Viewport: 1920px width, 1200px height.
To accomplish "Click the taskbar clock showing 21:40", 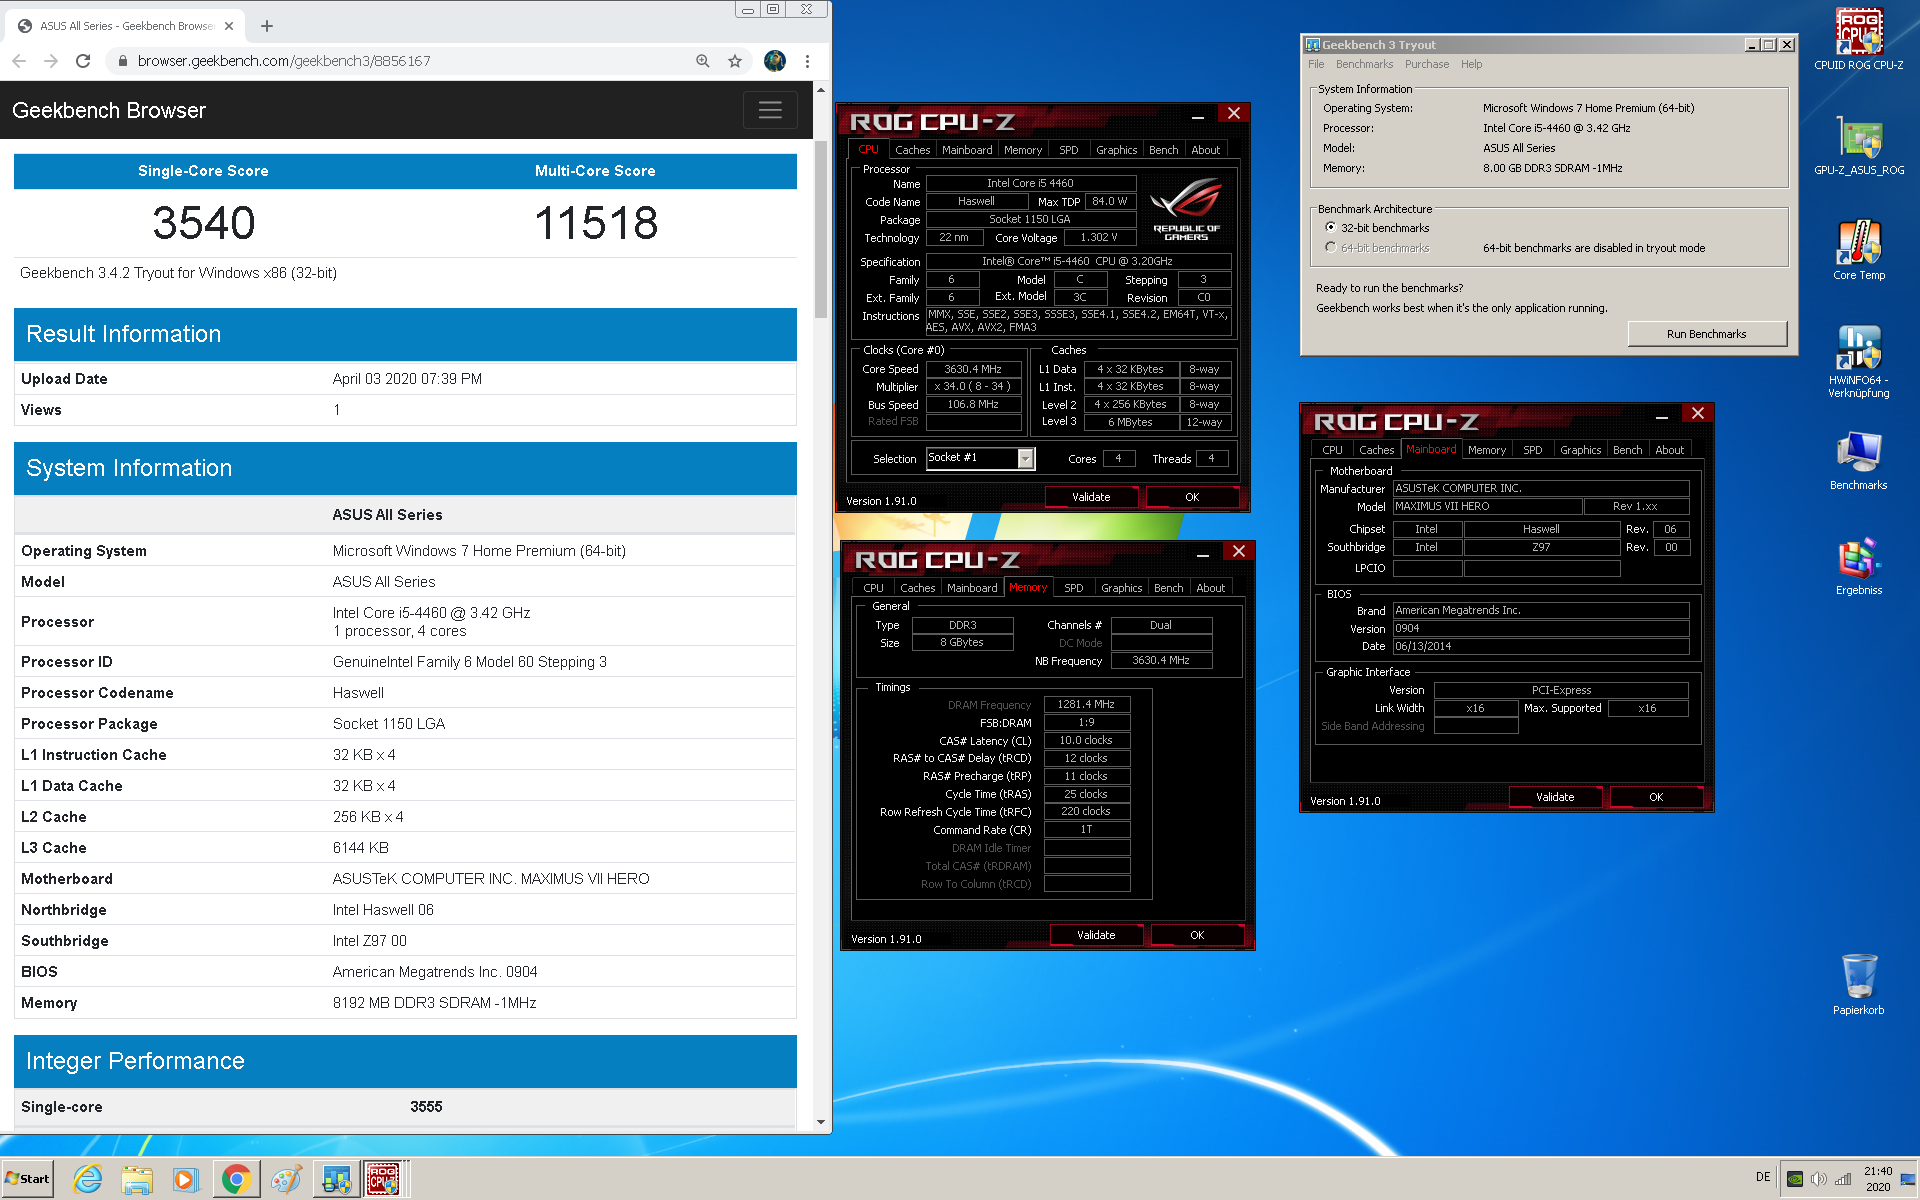I will [1877, 1179].
